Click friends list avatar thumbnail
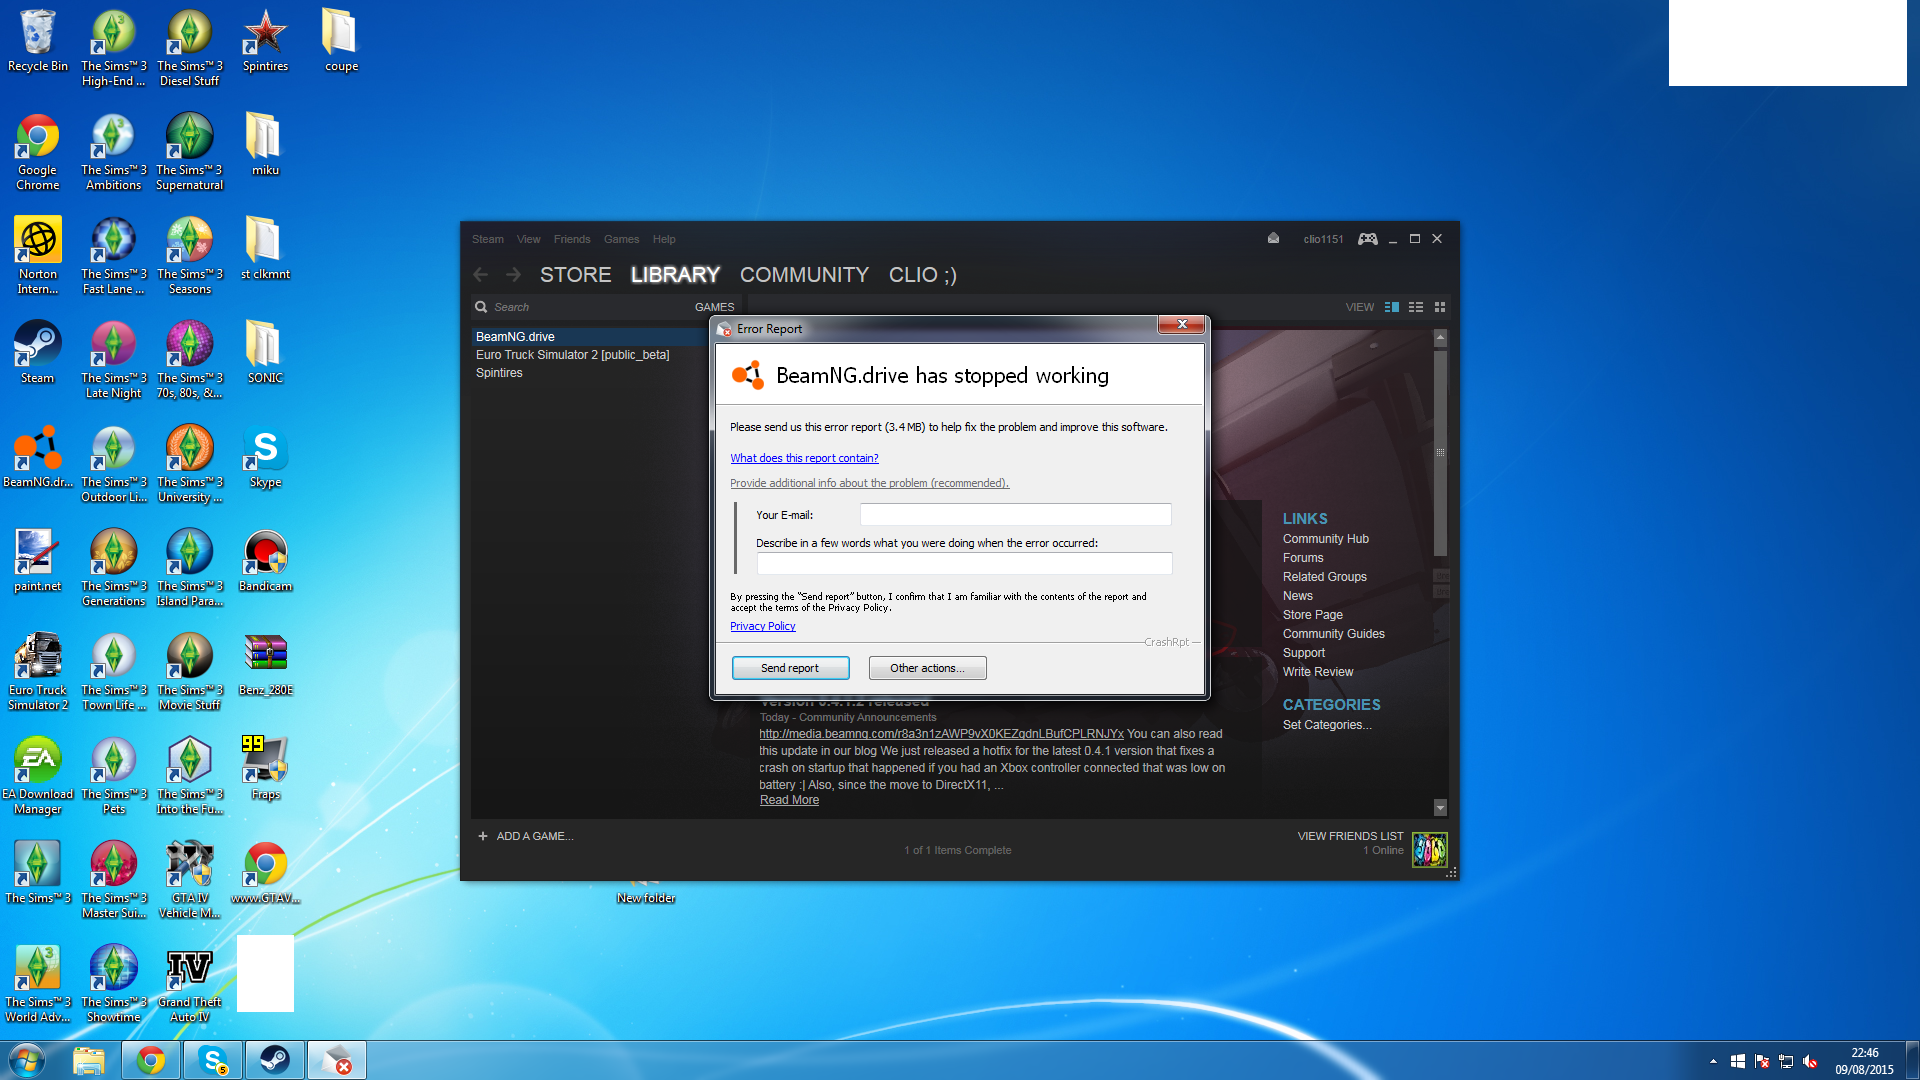Viewport: 1920px width, 1080px height. click(x=1429, y=850)
